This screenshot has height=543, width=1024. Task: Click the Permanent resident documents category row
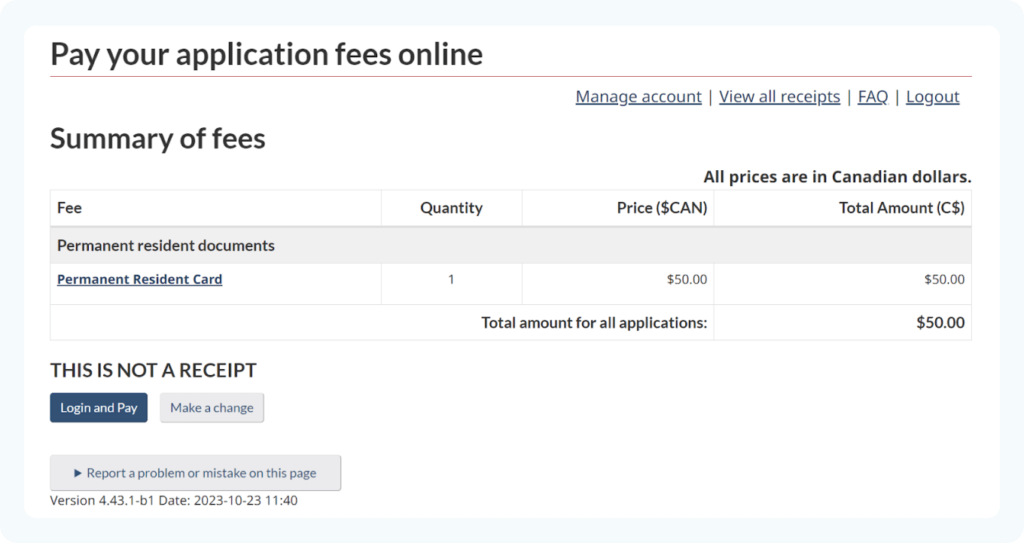pos(166,245)
